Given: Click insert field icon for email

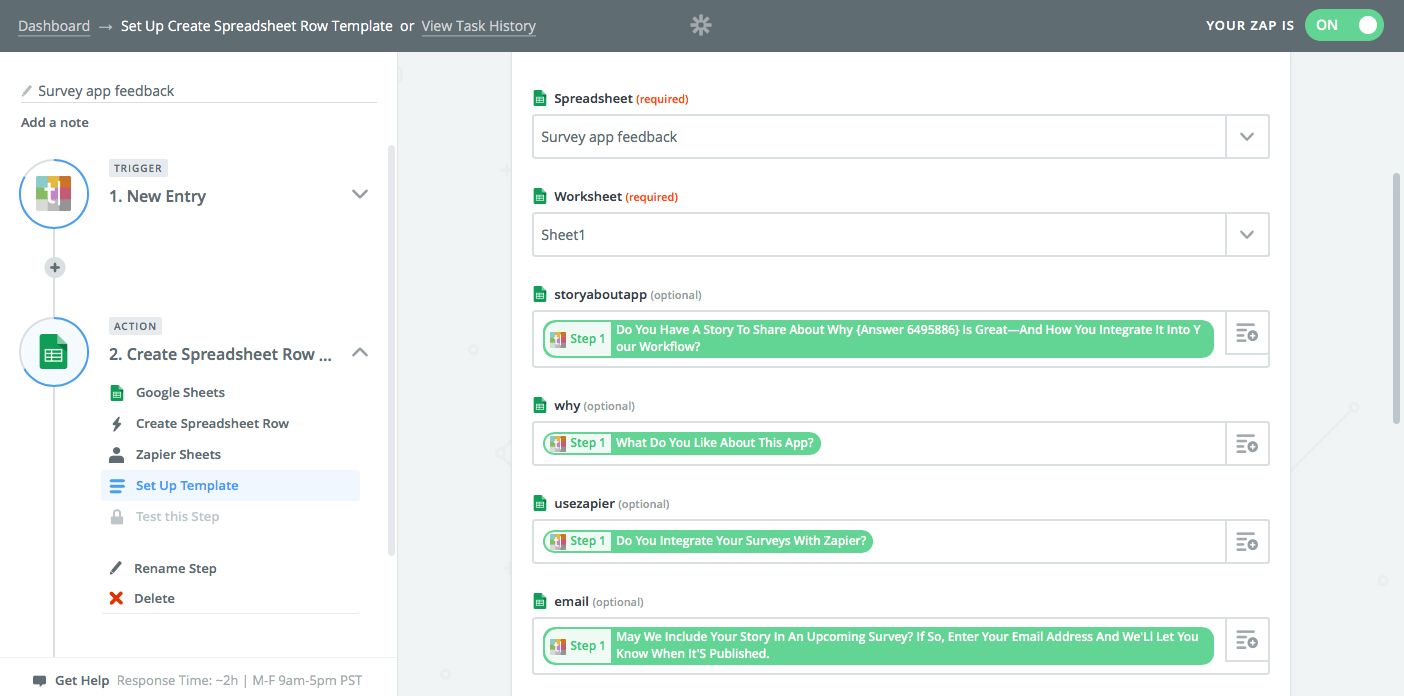Looking at the screenshot, I should point(1247,645).
